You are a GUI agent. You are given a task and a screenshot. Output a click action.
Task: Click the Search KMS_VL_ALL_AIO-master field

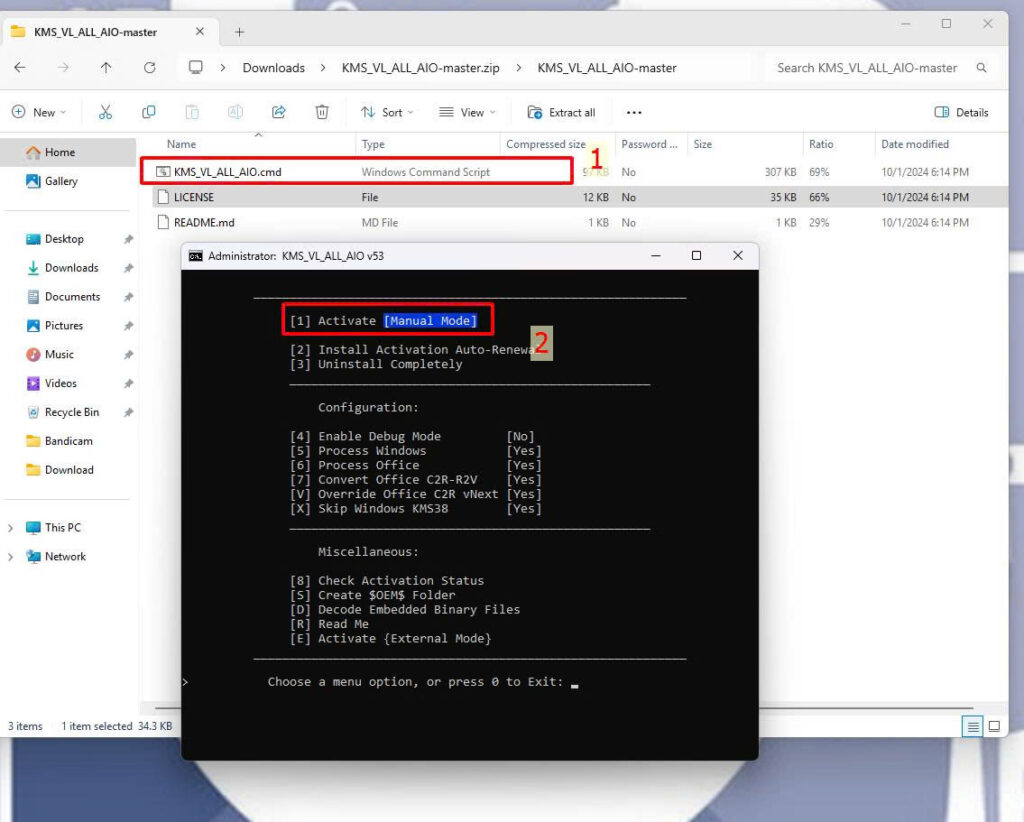click(867, 68)
